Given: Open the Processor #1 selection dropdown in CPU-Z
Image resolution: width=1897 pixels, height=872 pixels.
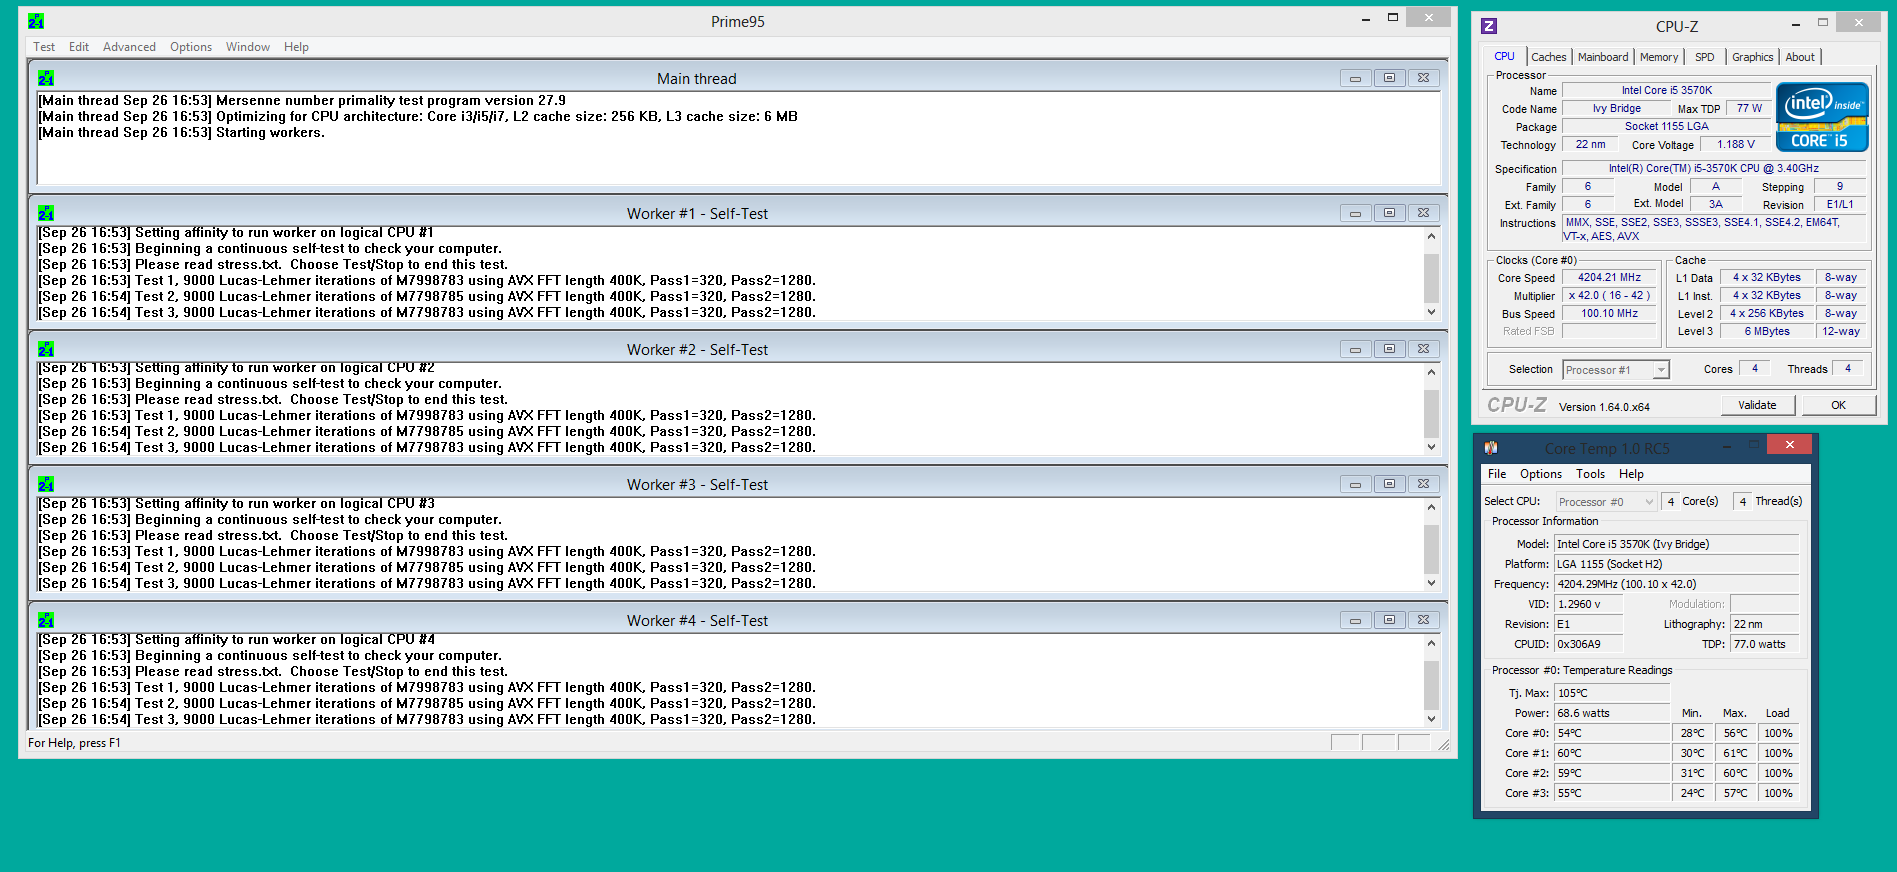Looking at the screenshot, I should [x=1616, y=370].
